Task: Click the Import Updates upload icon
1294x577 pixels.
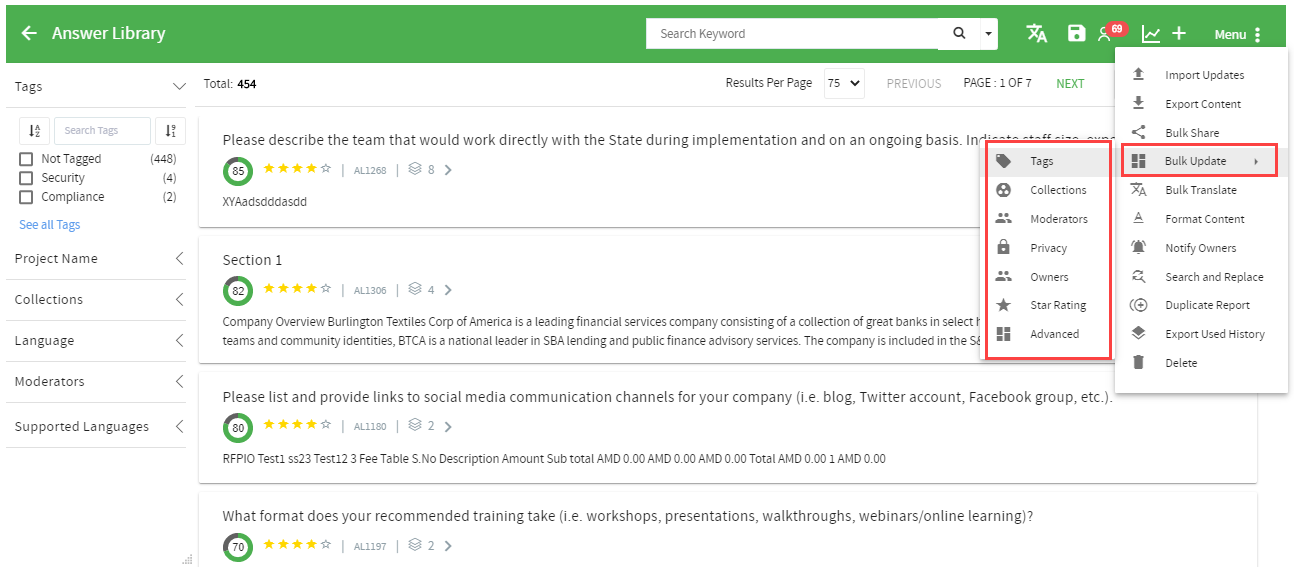Action: pos(1138,75)
